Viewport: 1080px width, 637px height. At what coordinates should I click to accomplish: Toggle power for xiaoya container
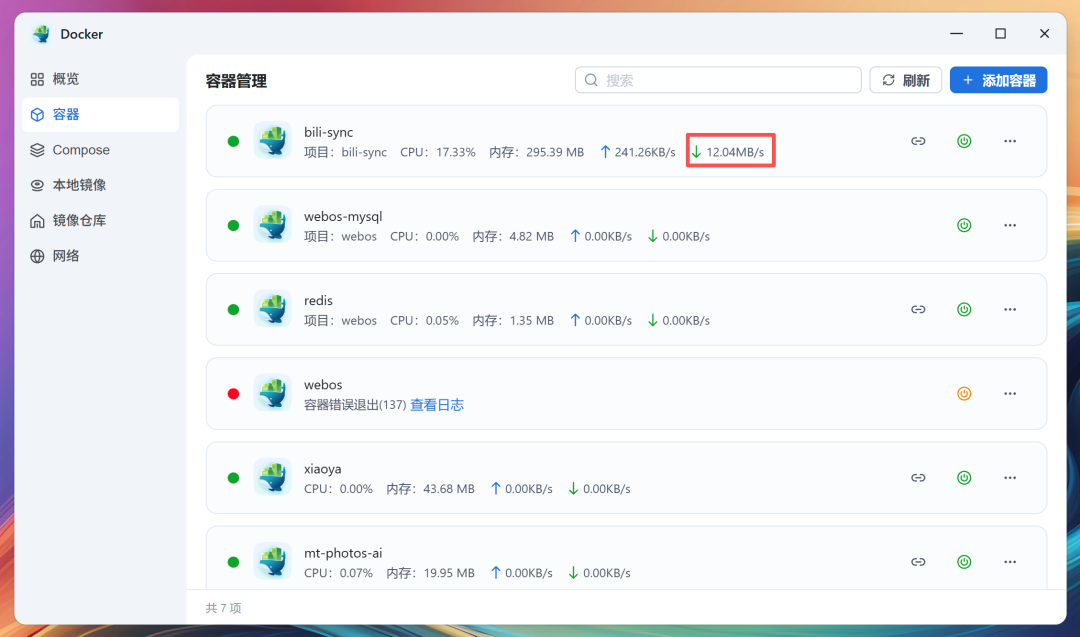964,478
